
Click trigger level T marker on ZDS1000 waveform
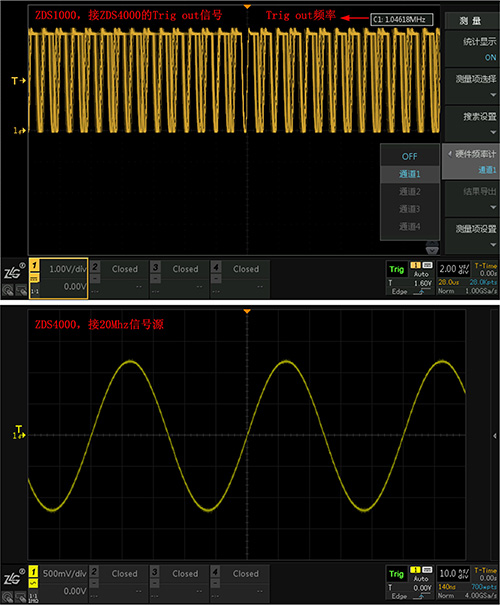[x=18, y=81]
